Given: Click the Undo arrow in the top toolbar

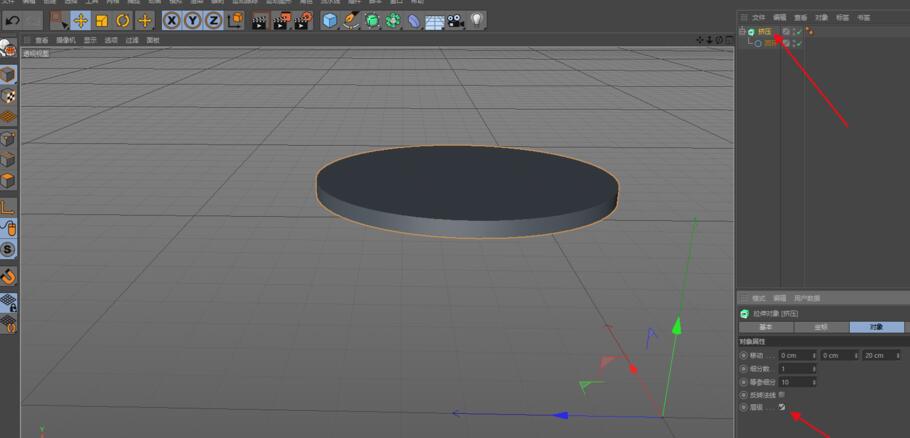Looking at the screenshot, I should 12,20.
